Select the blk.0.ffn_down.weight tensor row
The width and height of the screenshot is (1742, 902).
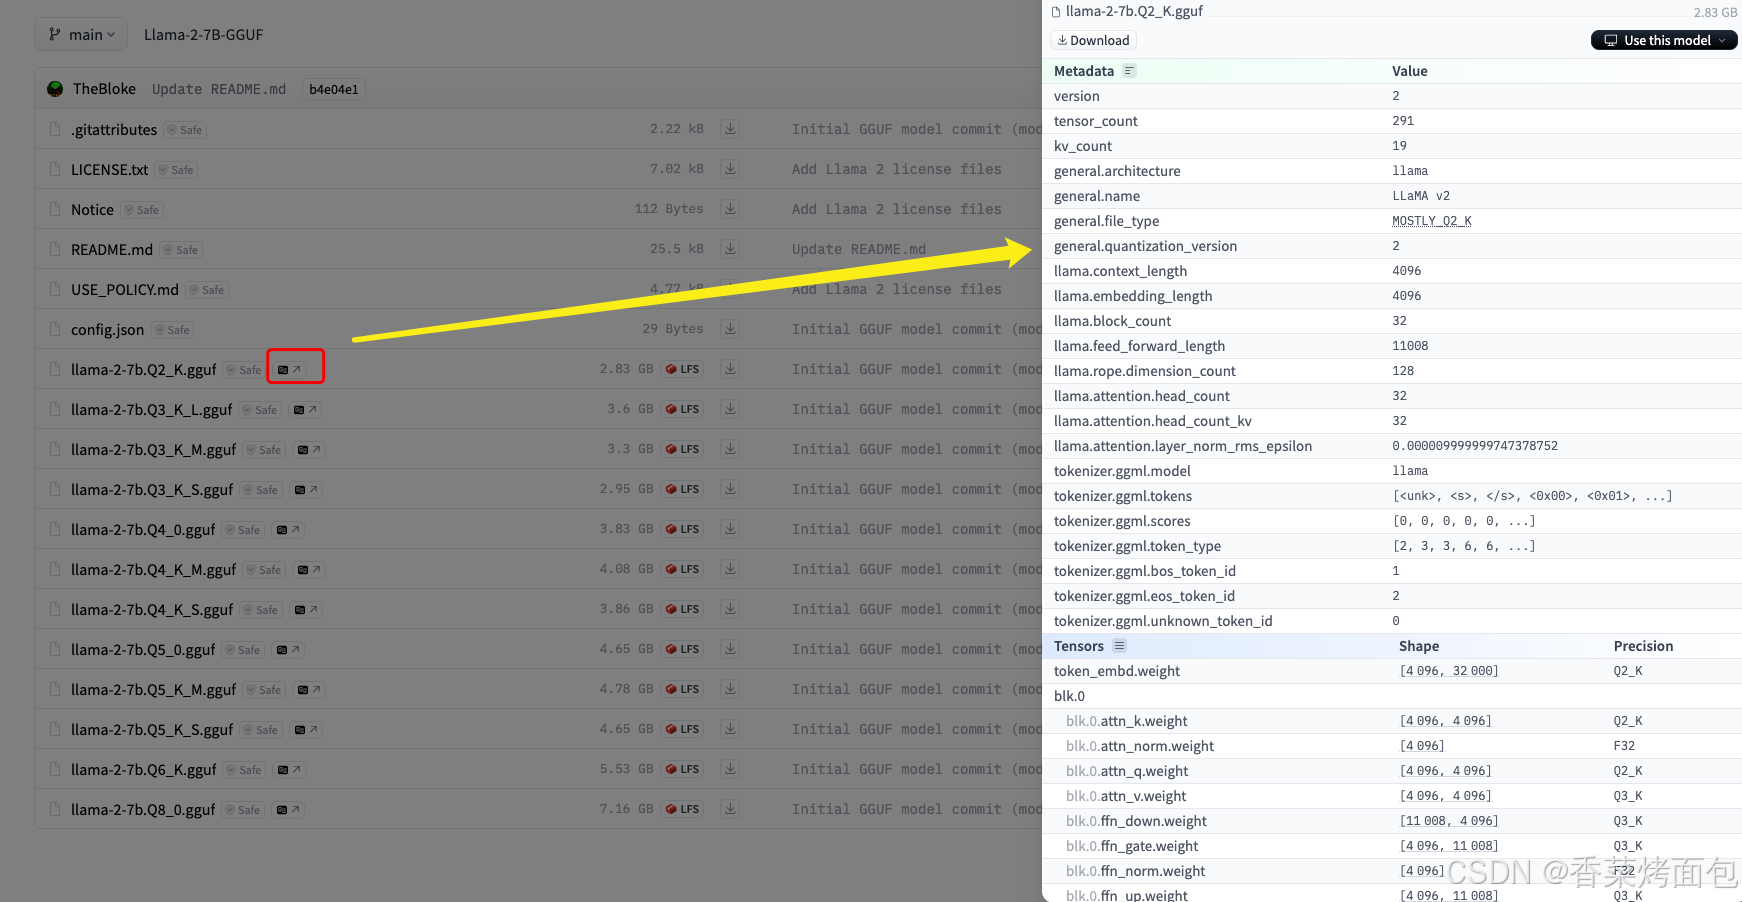(1392, 821)
